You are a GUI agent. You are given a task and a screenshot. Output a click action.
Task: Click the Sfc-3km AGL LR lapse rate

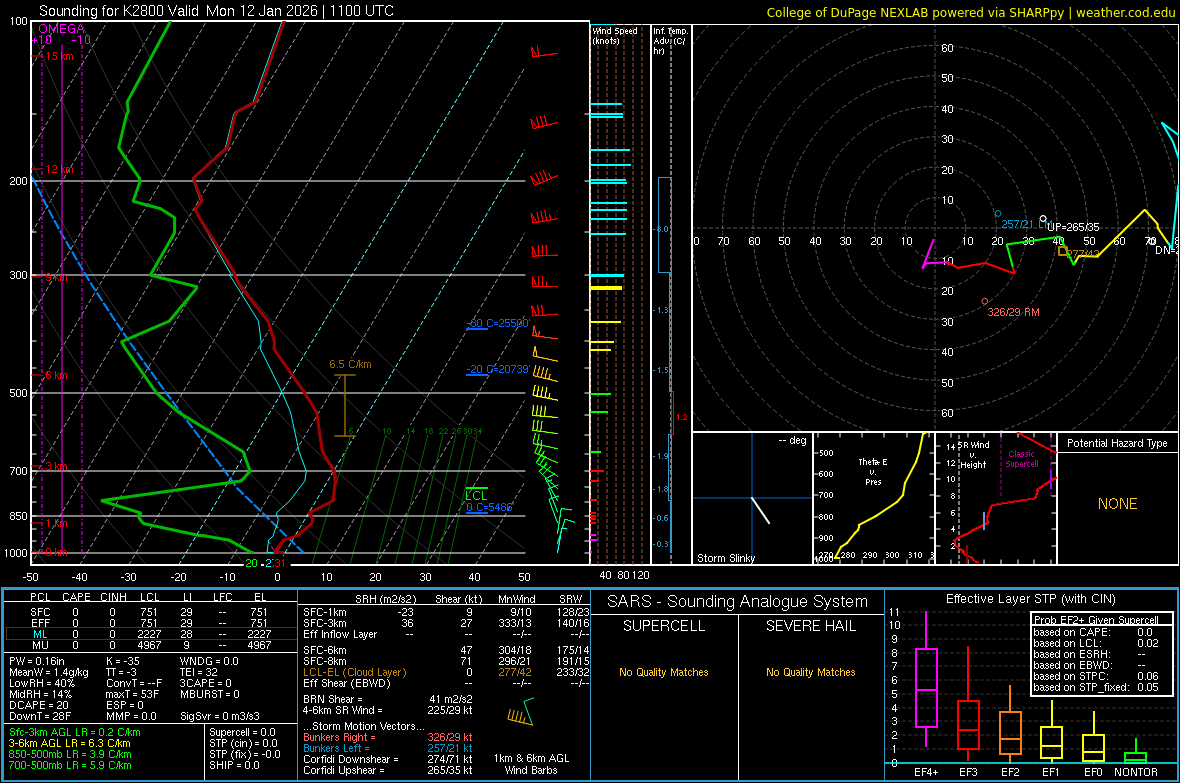coord(75,732)
